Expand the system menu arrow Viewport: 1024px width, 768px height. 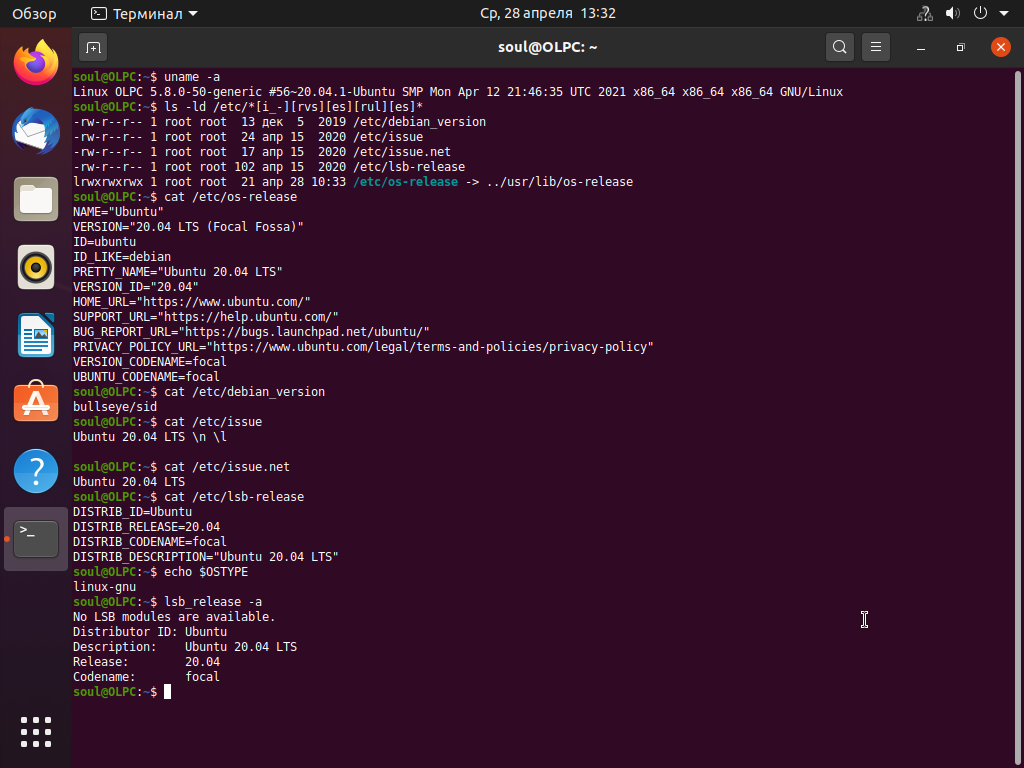coord(1004,13)
